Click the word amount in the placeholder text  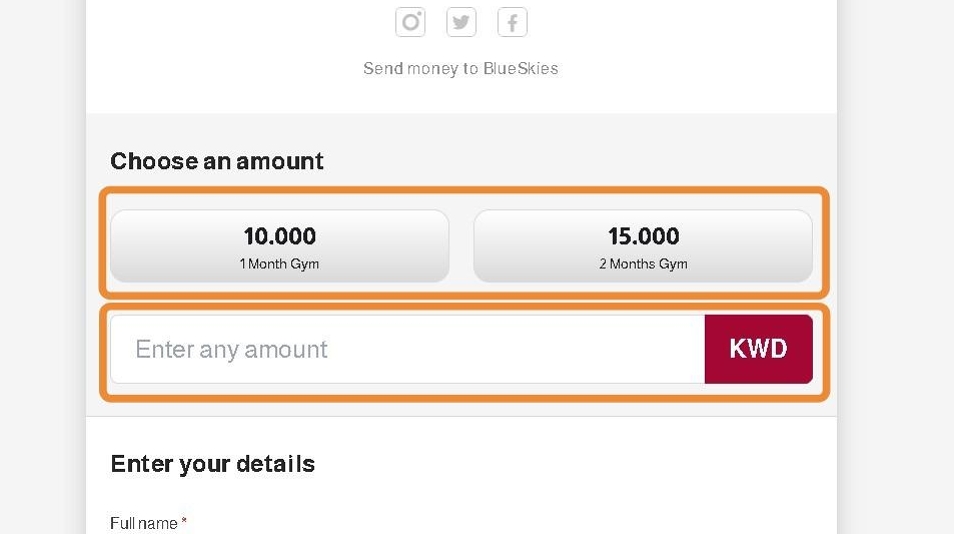[285, 350]
